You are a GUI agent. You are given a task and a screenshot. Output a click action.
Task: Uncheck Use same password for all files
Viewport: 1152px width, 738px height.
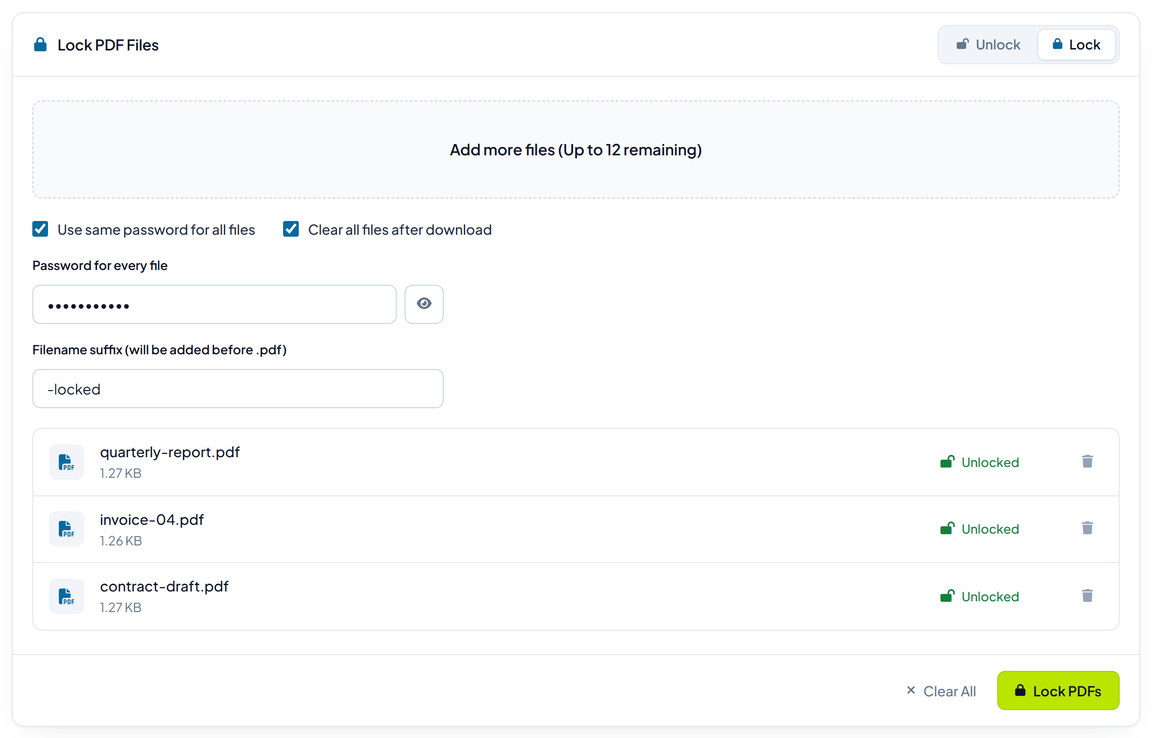pyautogui.click(x=40, y=229)
